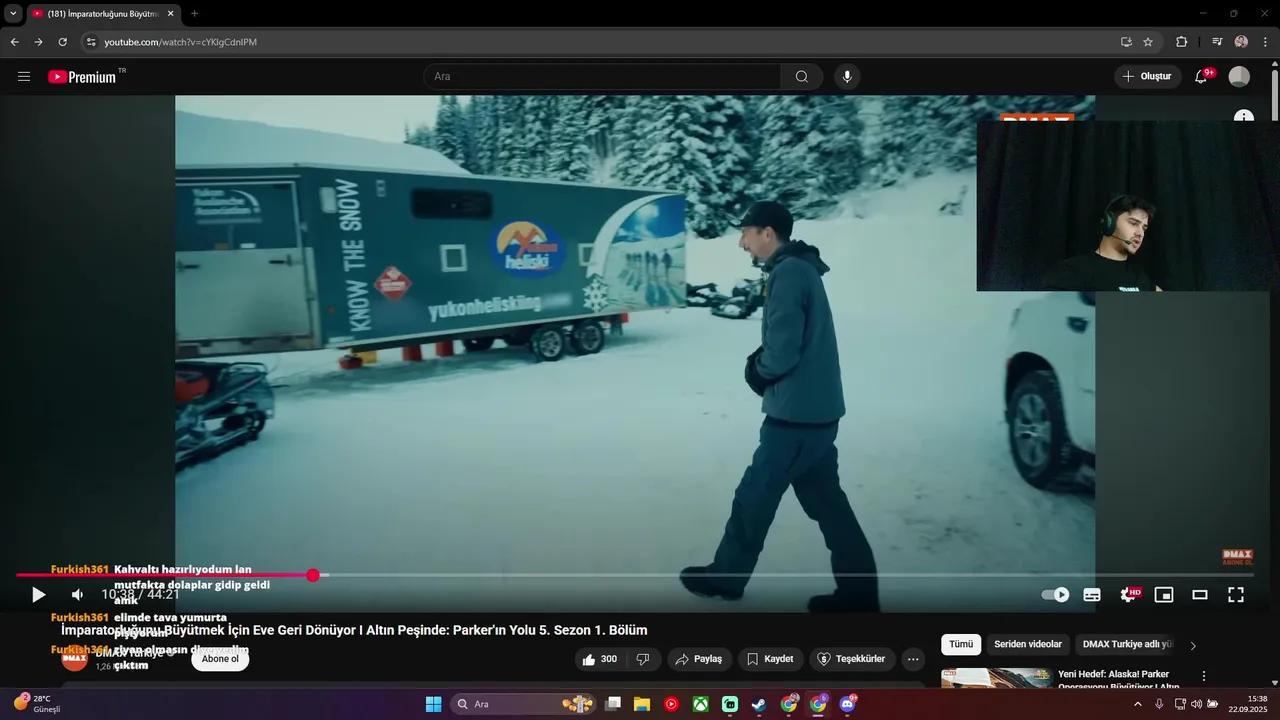Viewport: 1280px width, 720px height.
Task: Open more actions three-dot menu
Action: (912, 659)
